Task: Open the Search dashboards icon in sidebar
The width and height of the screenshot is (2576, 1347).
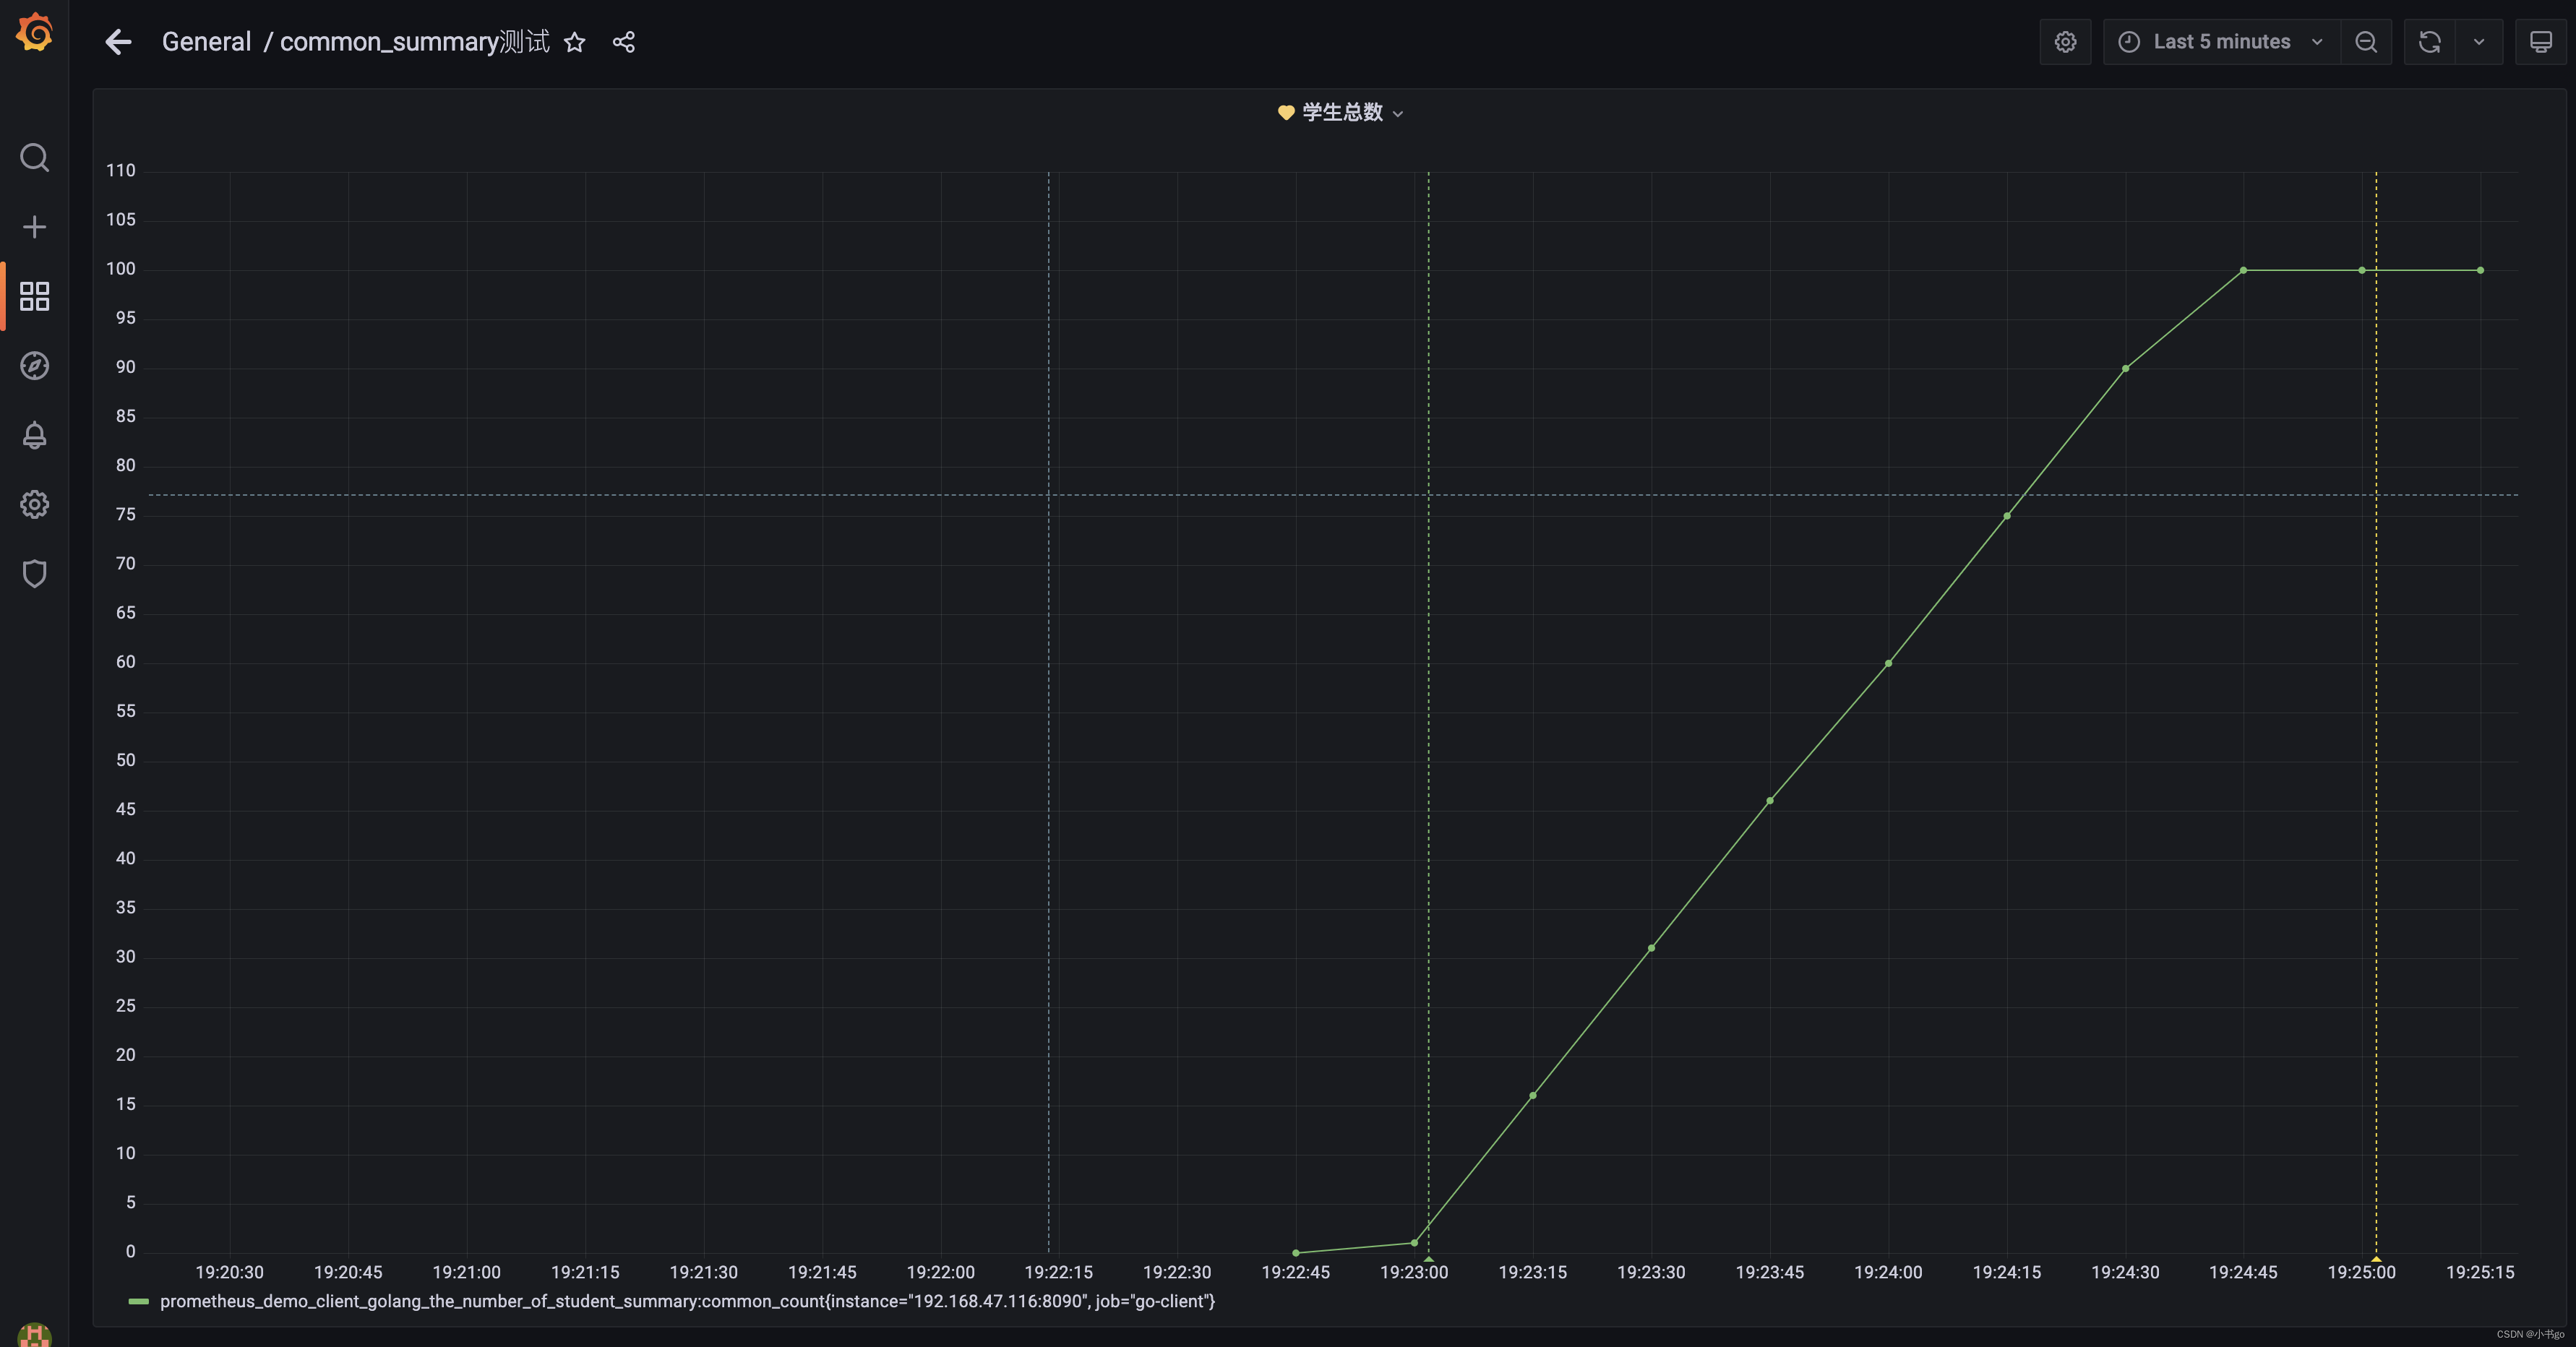Action: 35,157
